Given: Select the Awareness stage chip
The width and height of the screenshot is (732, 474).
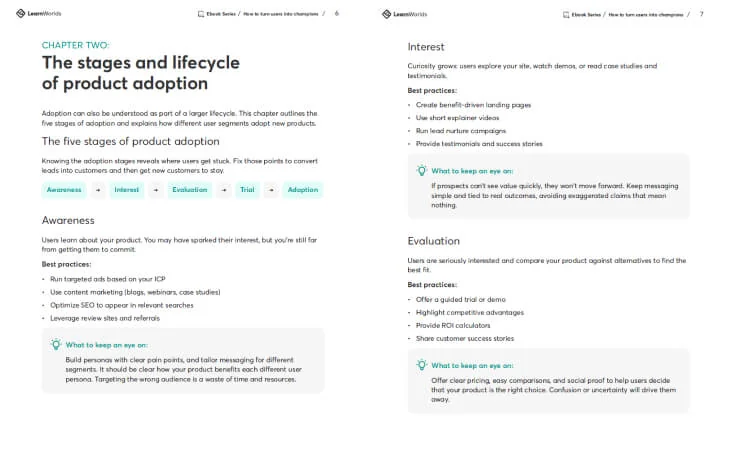Looking at the screenshot, I should 64,190.
